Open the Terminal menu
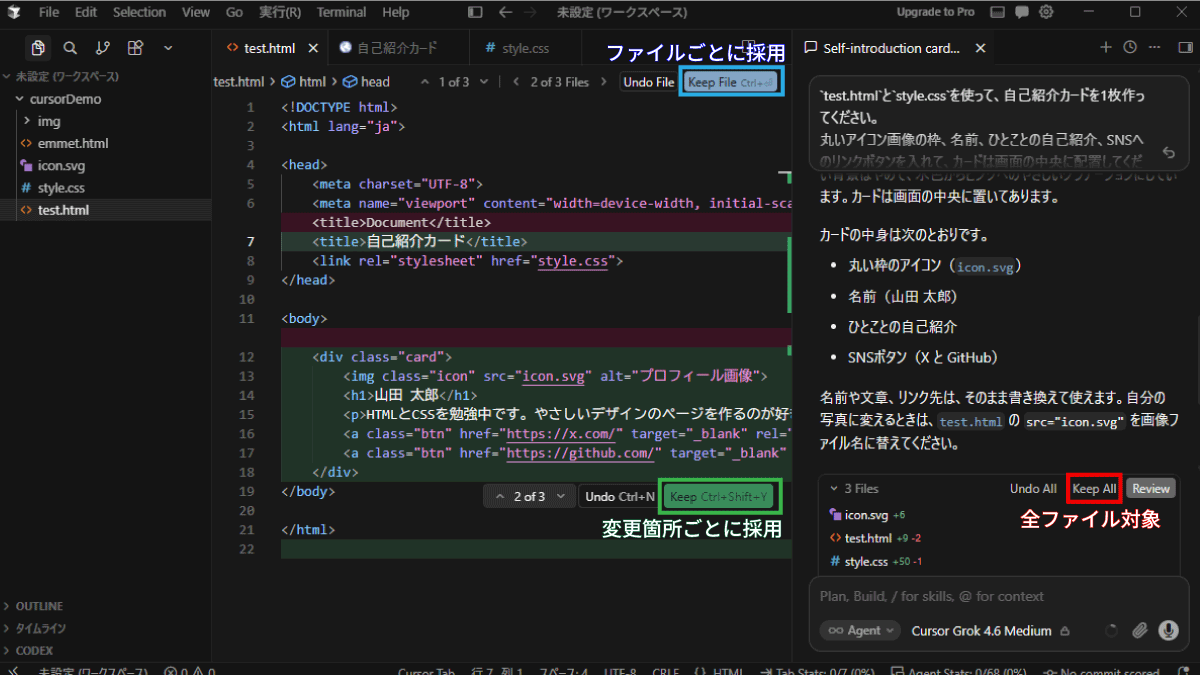This screenshot has height=675, width=1200. (341, 12)
